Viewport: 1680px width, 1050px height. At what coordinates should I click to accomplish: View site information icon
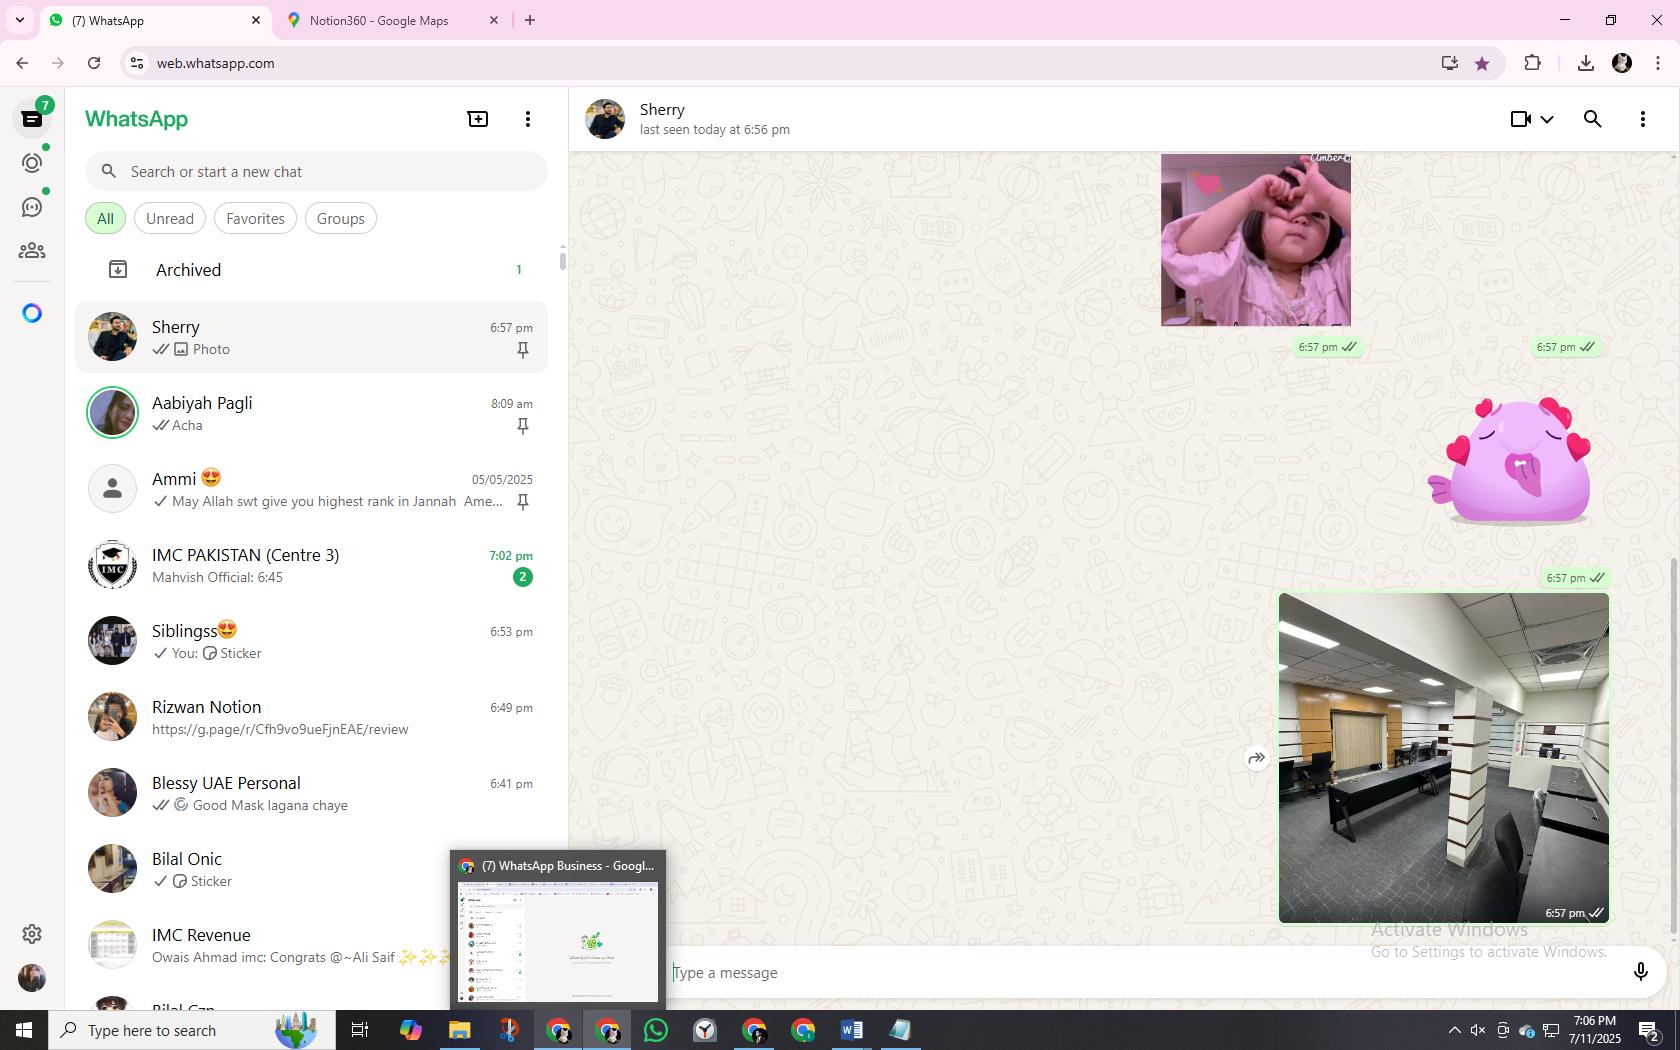[x=137, y=63]
